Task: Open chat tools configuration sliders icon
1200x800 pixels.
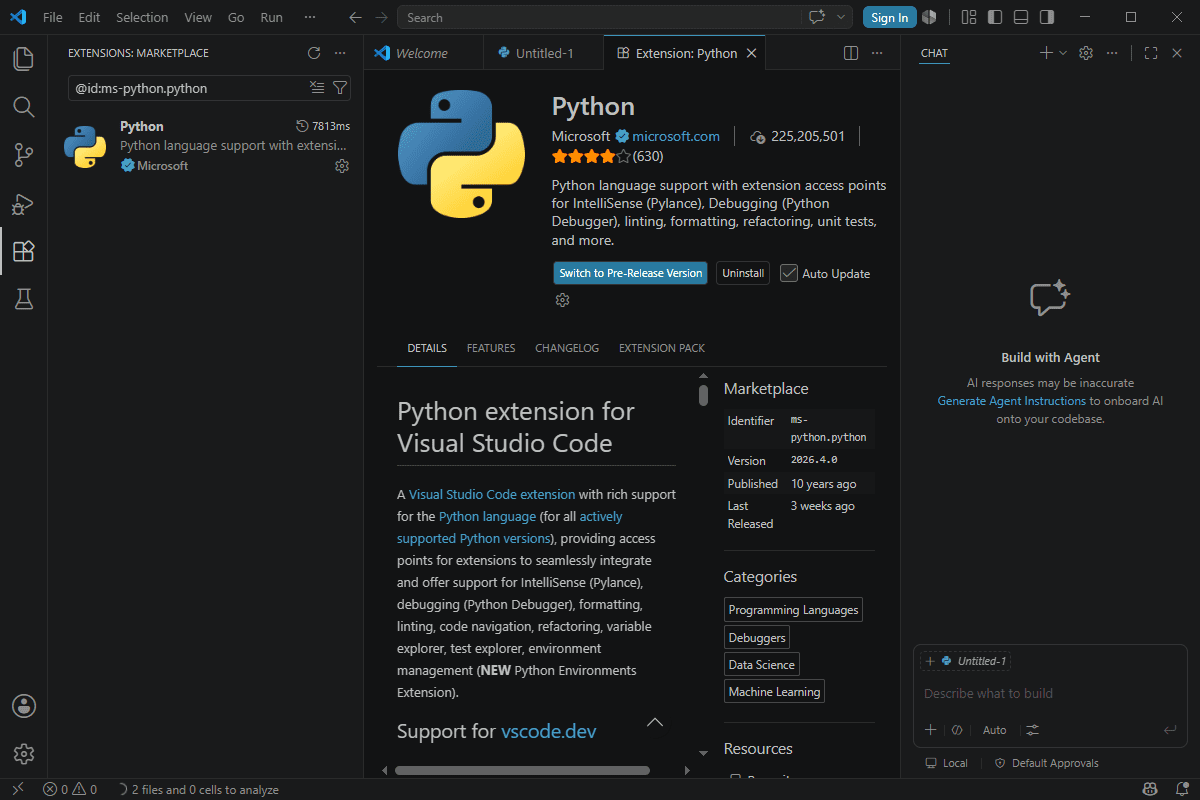Action: pyautogui.click(x=1033, y=730)
